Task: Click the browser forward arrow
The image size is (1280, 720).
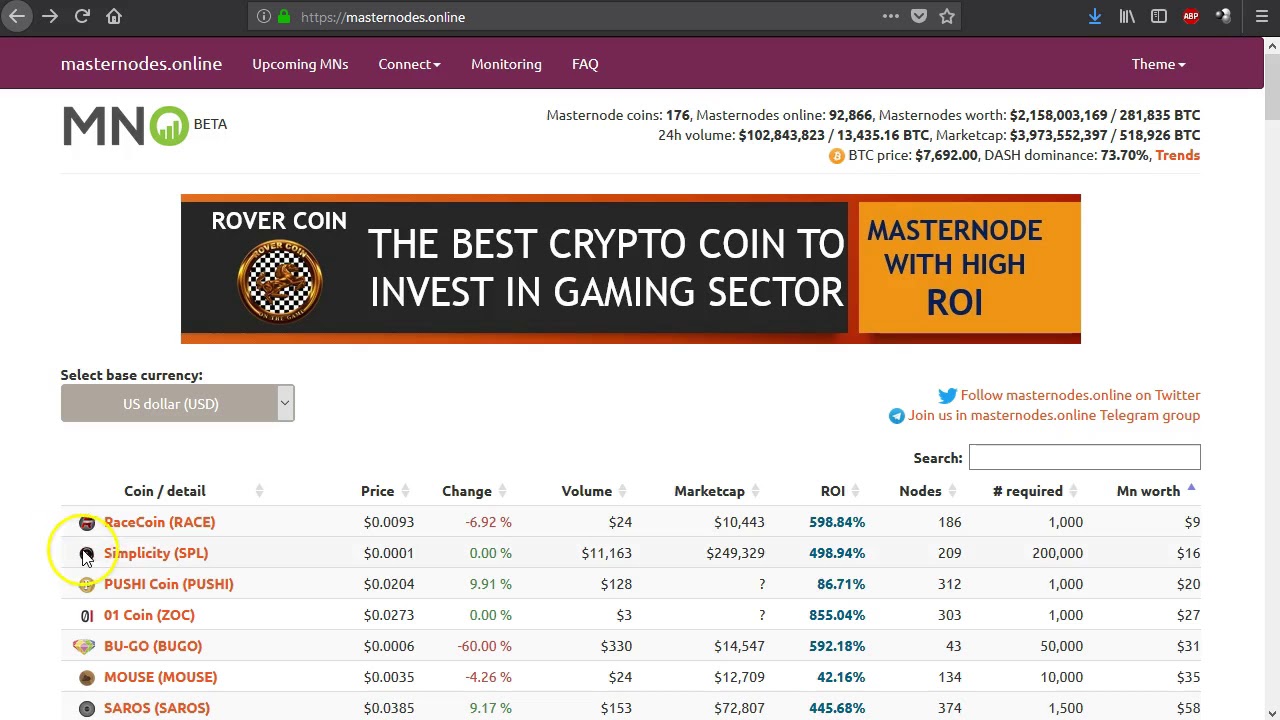Action: (x=50, y=16)
